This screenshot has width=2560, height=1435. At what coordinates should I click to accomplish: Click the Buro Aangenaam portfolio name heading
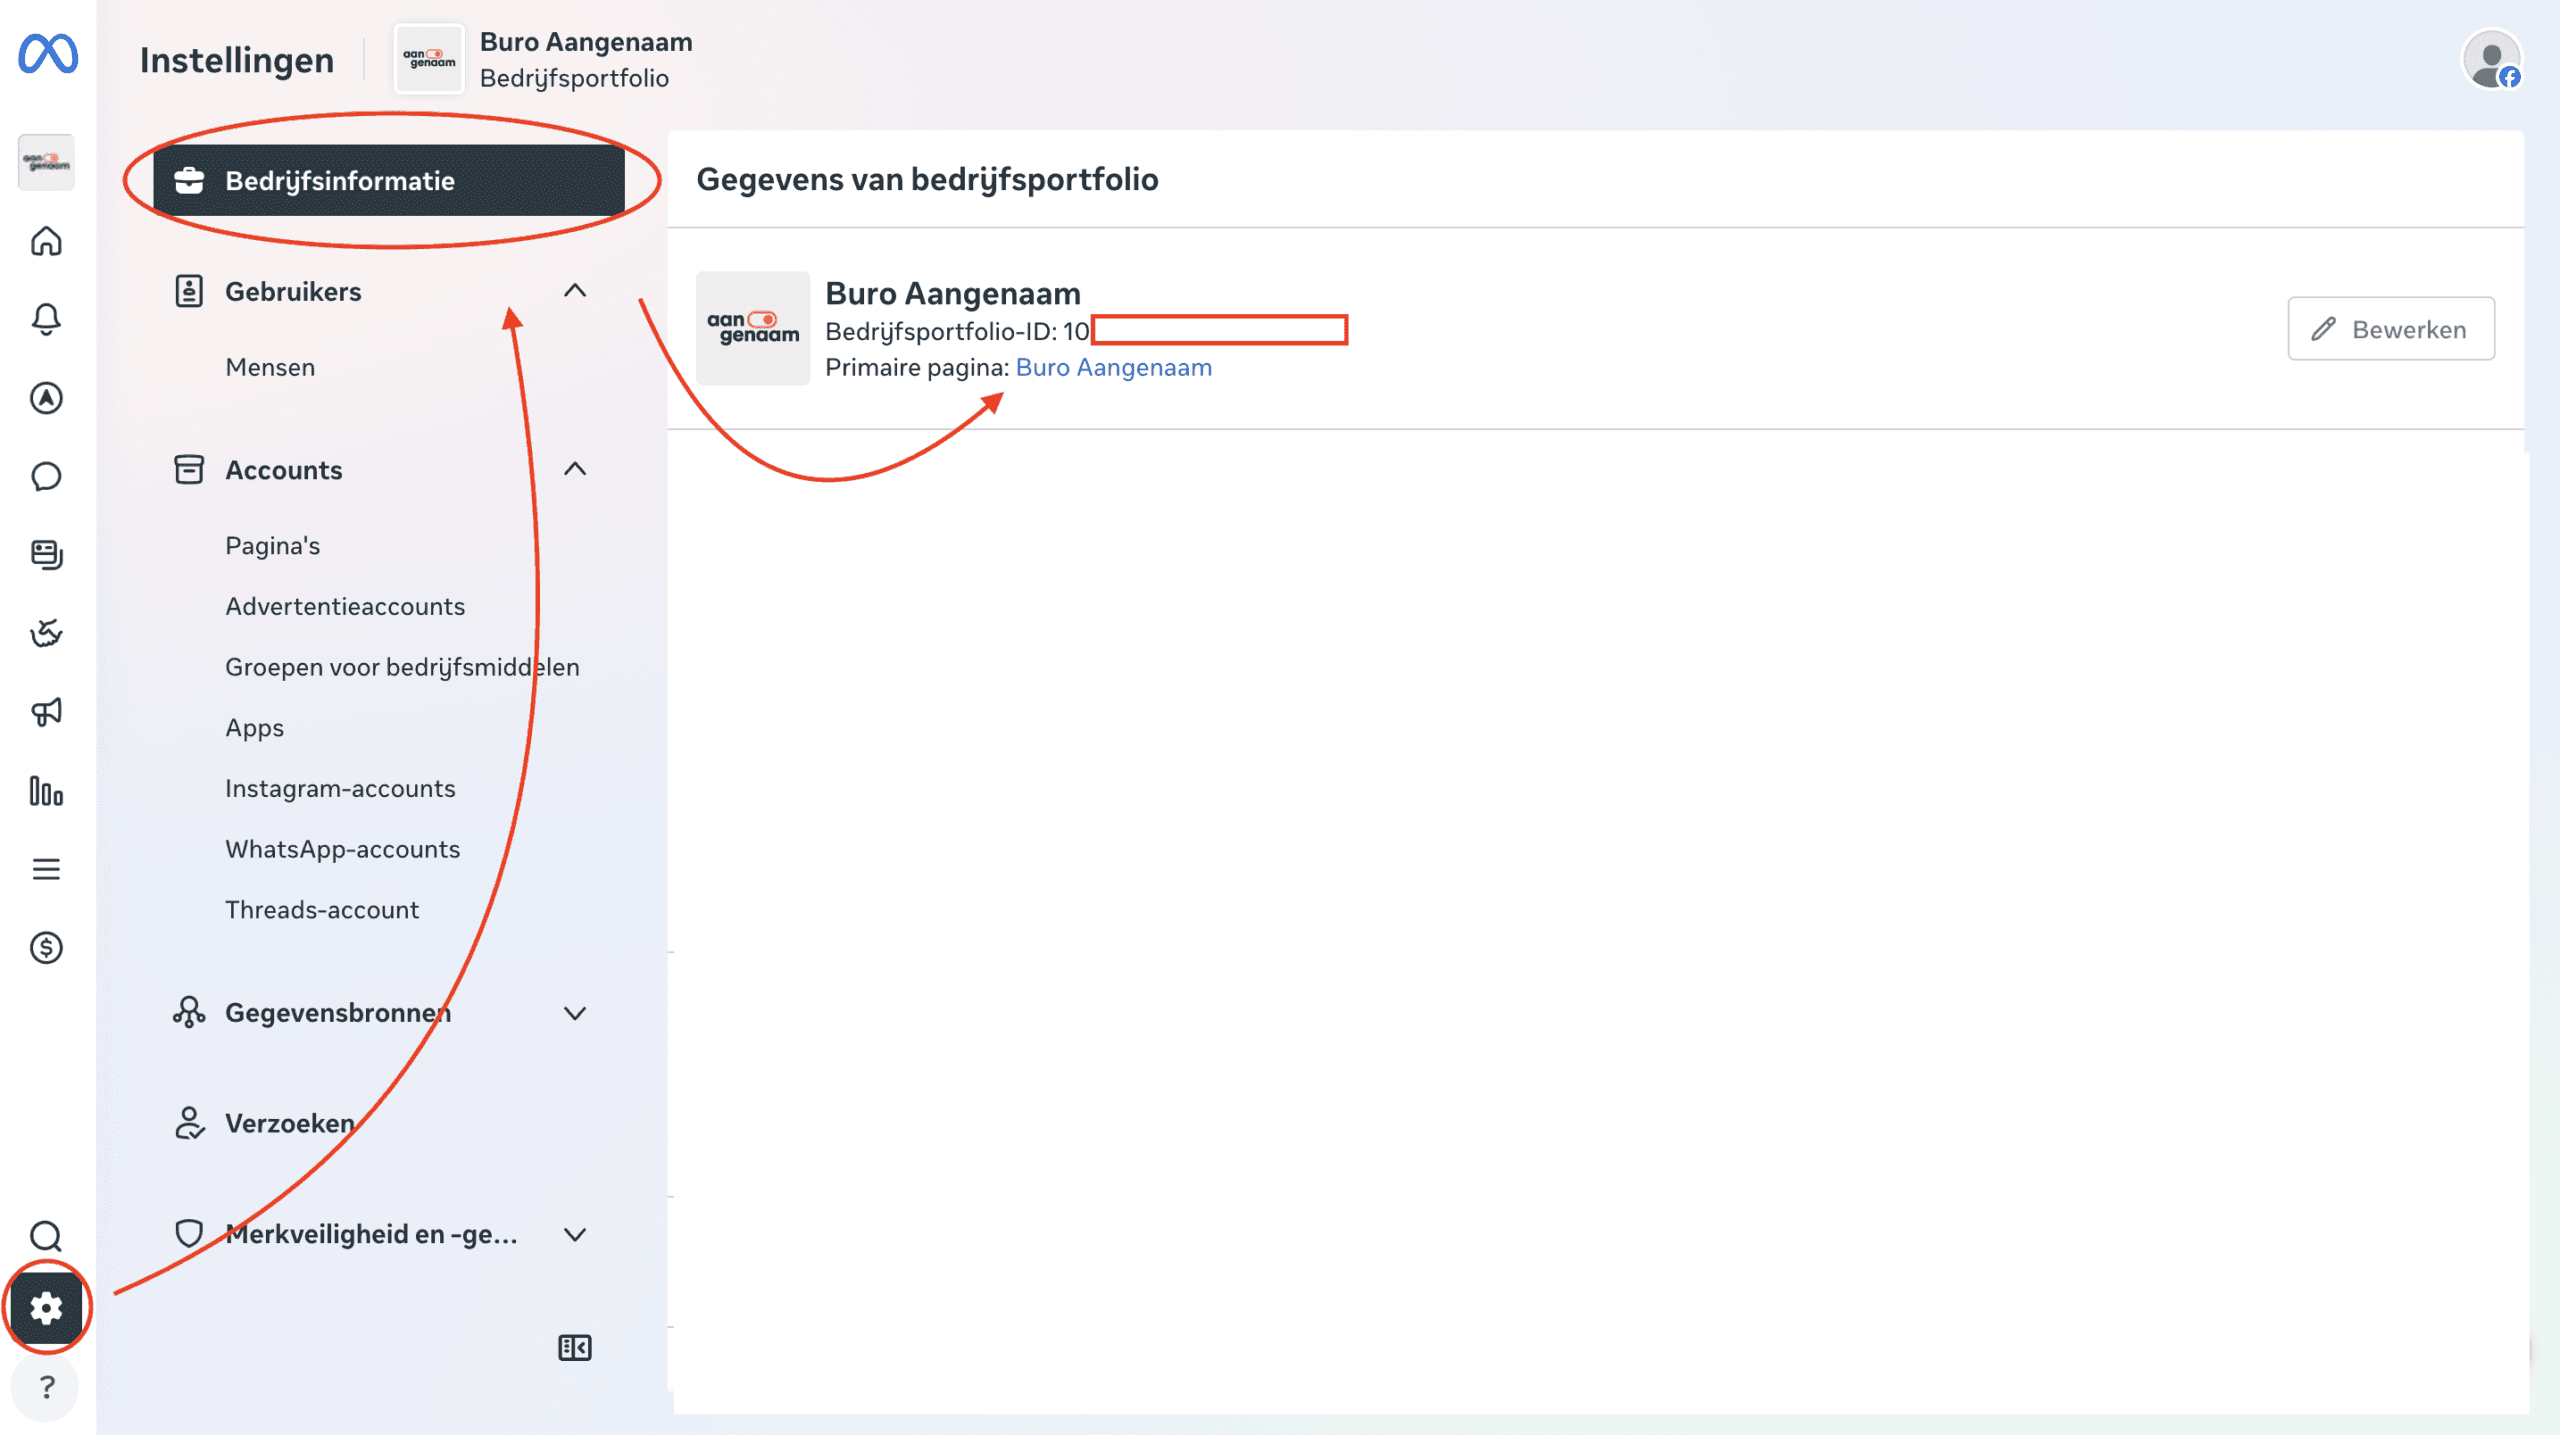[953, 293]
